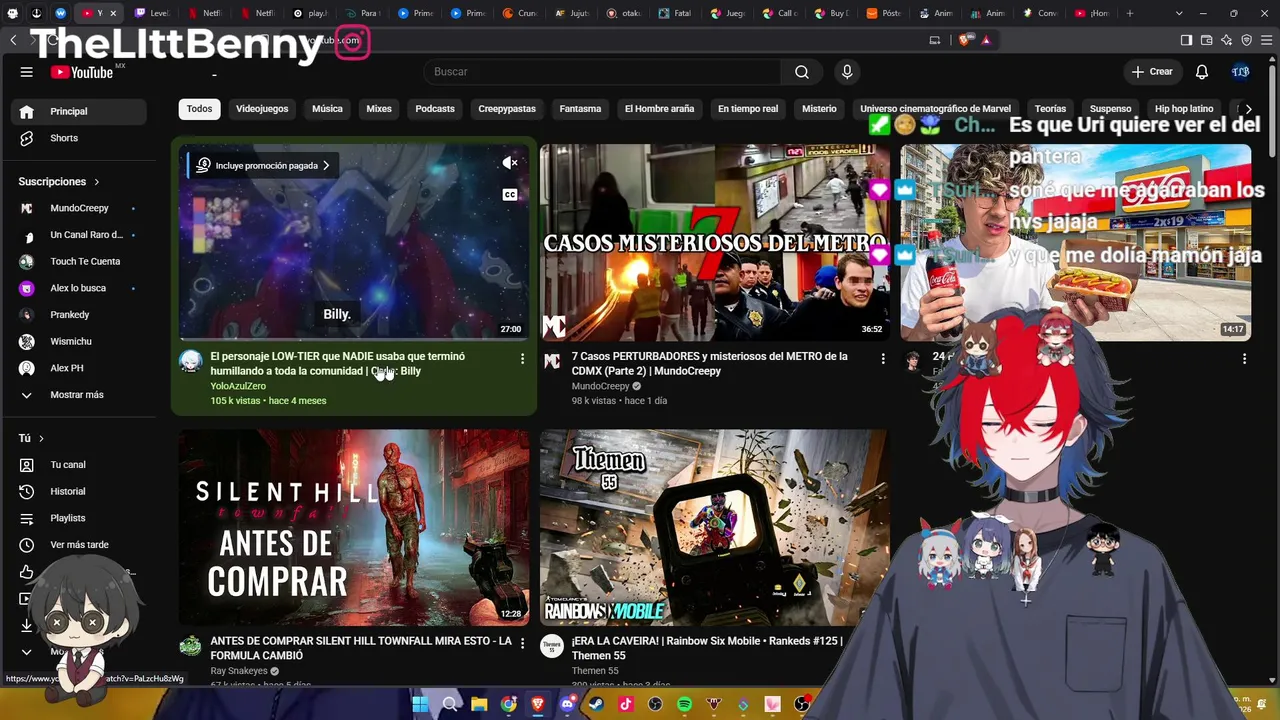Open the Brave Shields icon
The height and width of the screenshot is (720, 1280).
tap(964, 40)
